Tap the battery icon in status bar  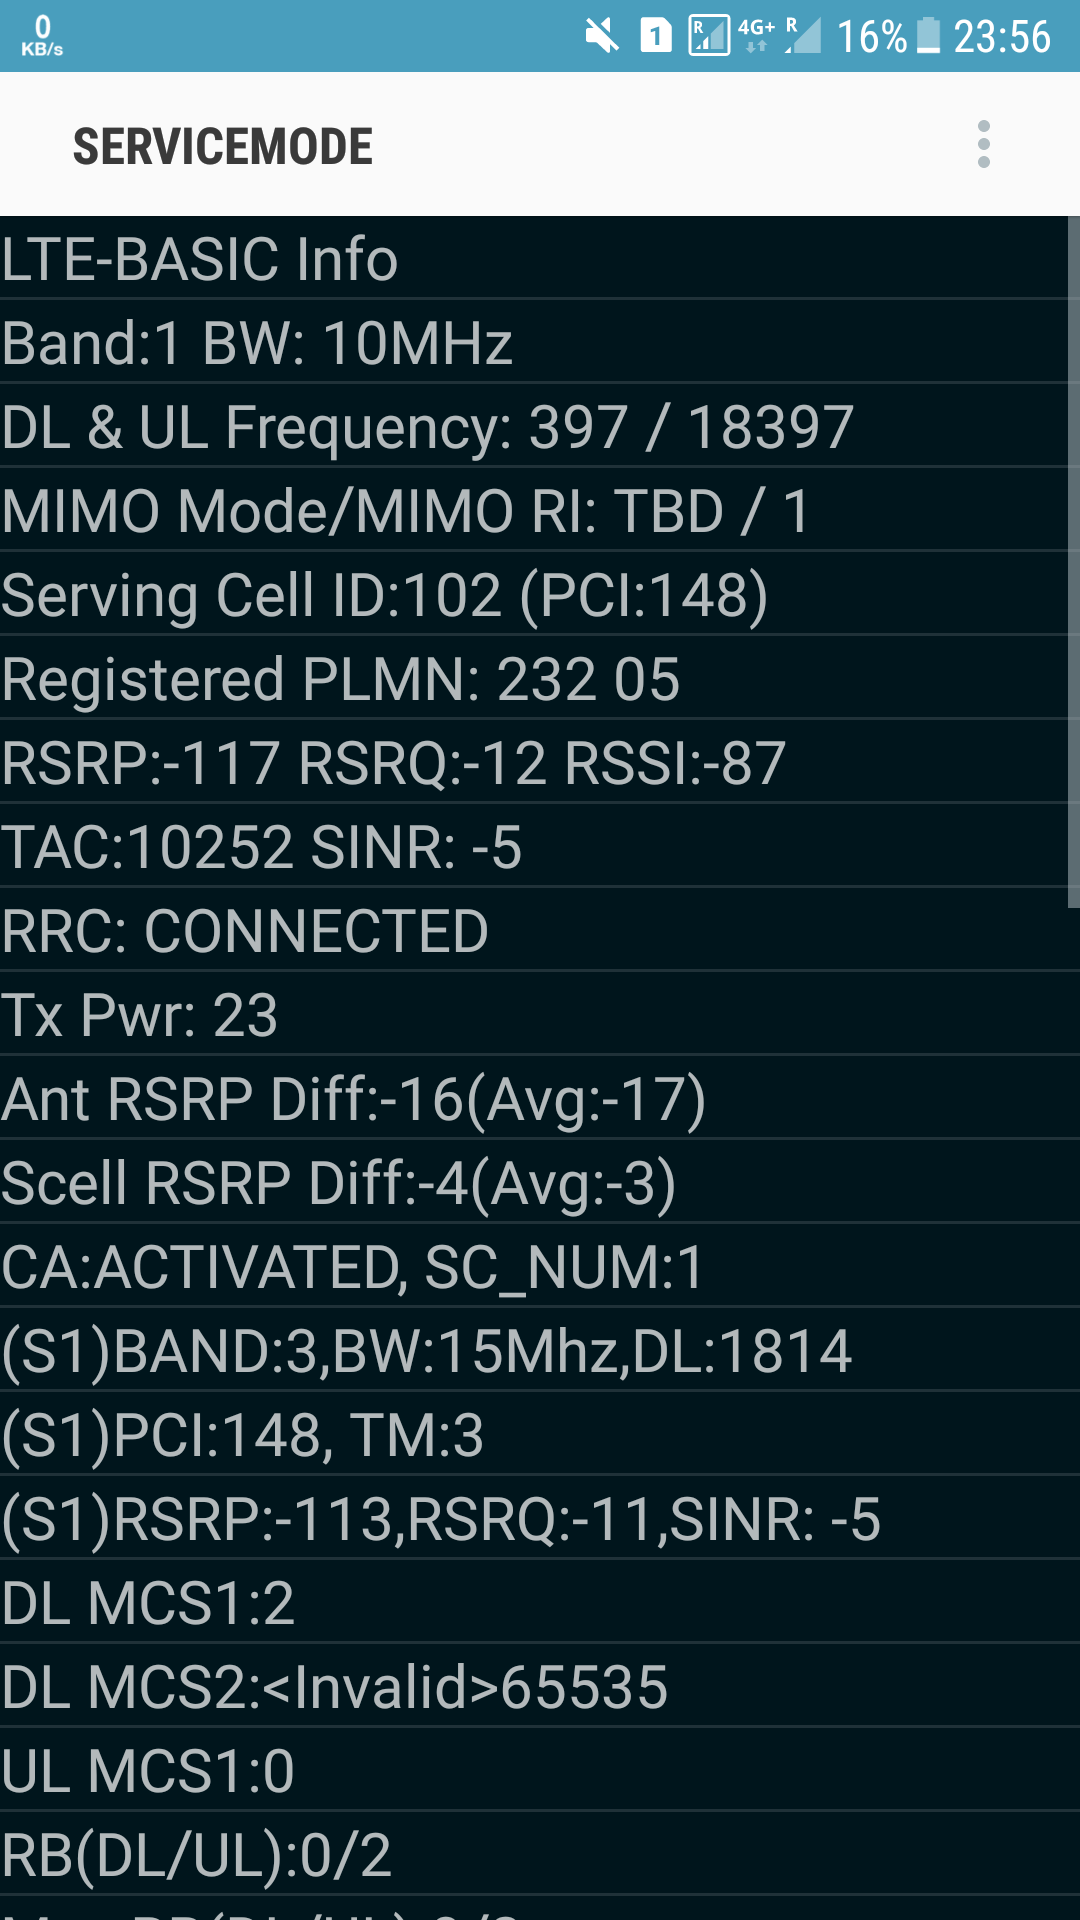coord(928,36)
